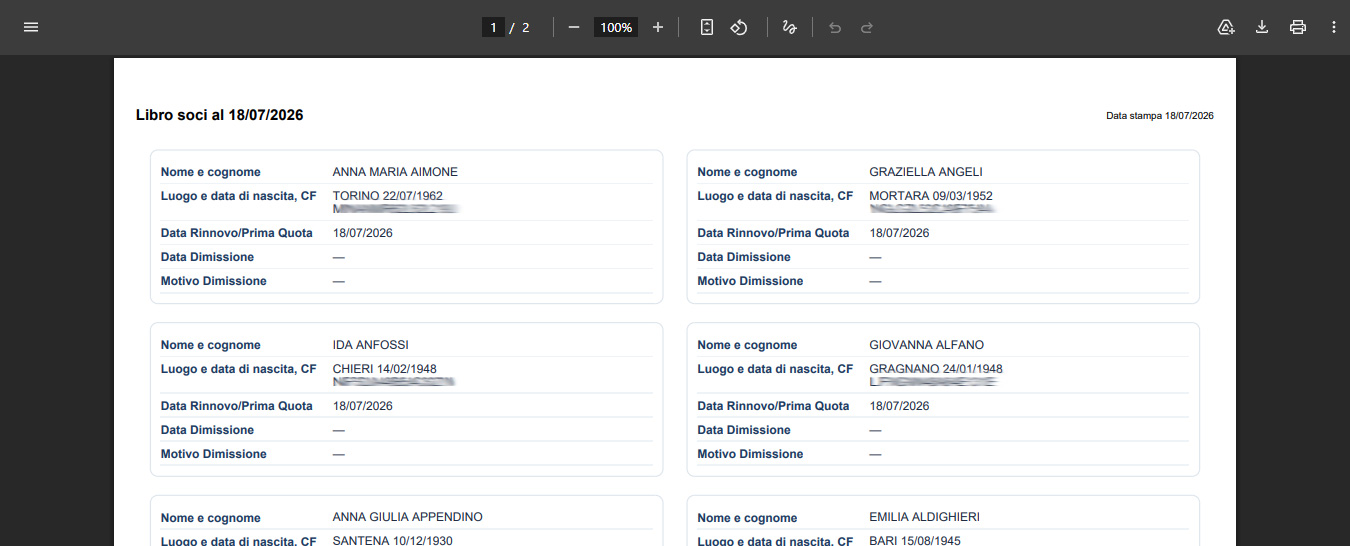The width and height of the screenshot is (1350, 546).
Task: Select the name EMILIA ALDIGHIERI
Action: point(925,517)
